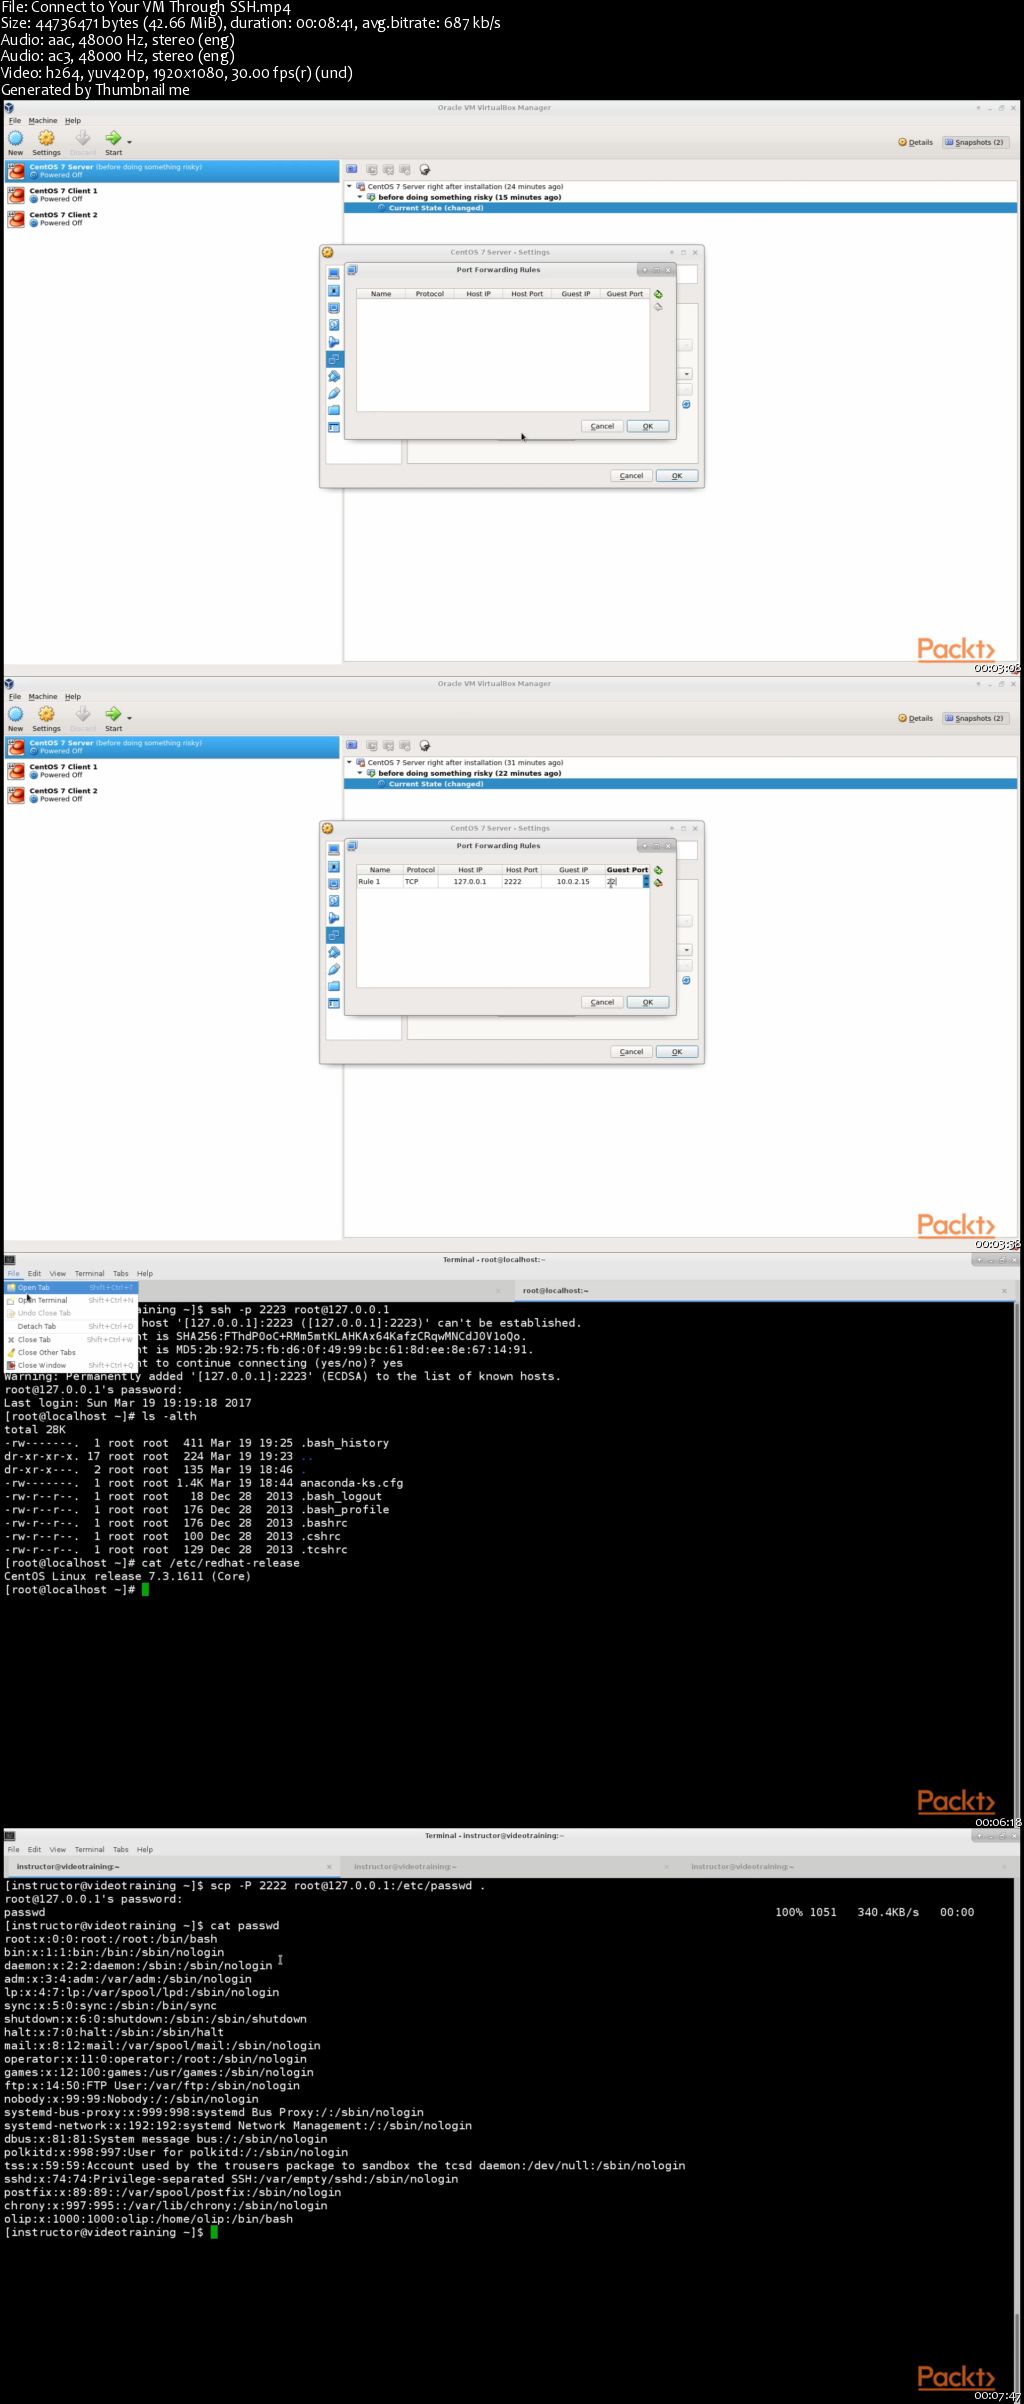Image resolution: width=1024 pixels, height=2404 pixels.
Task: Open Tabs menu in root@localhost terminal window
Action: (x=121, y=1273)
